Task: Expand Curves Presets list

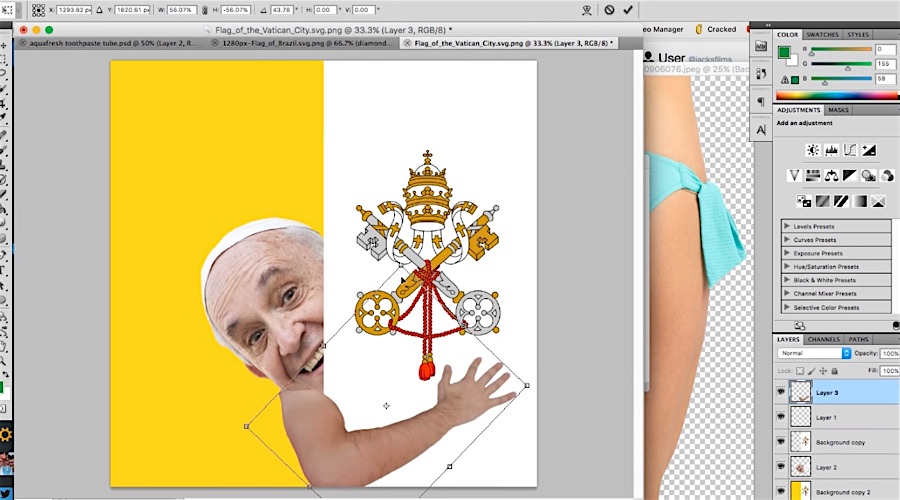Action: coord(787,239)
